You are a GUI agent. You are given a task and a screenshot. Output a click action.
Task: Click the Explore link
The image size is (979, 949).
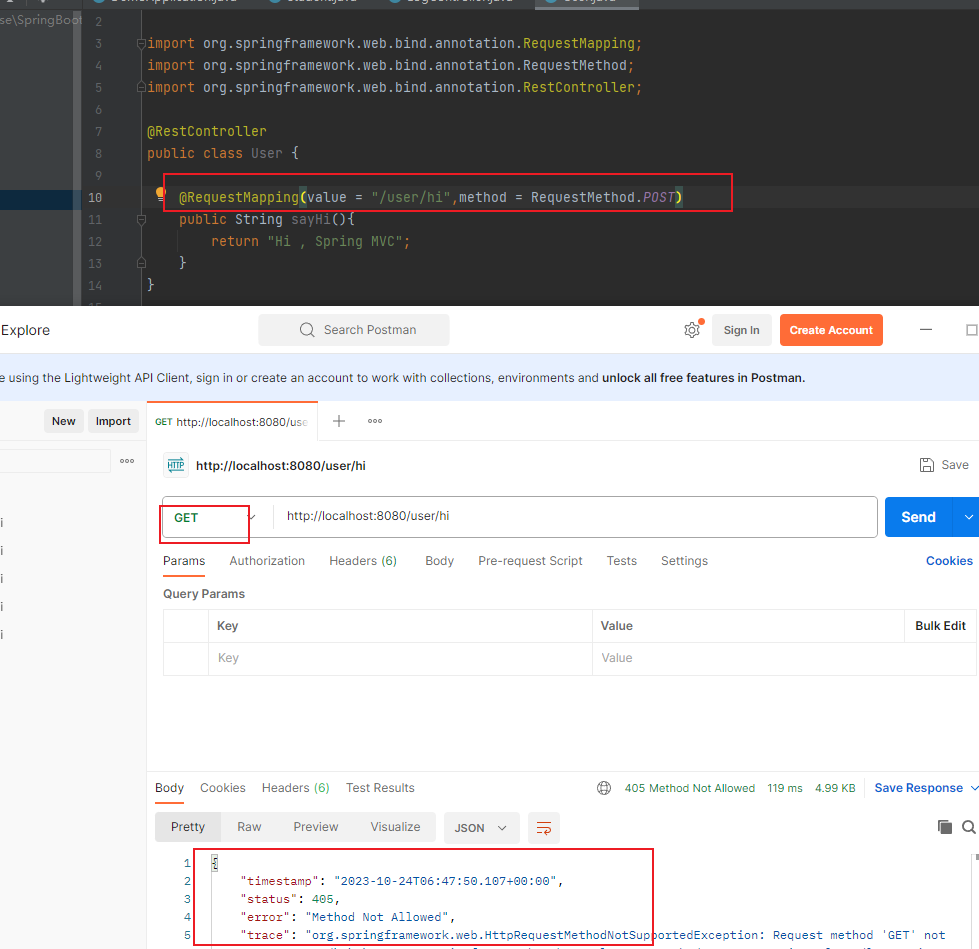(25, 330)
